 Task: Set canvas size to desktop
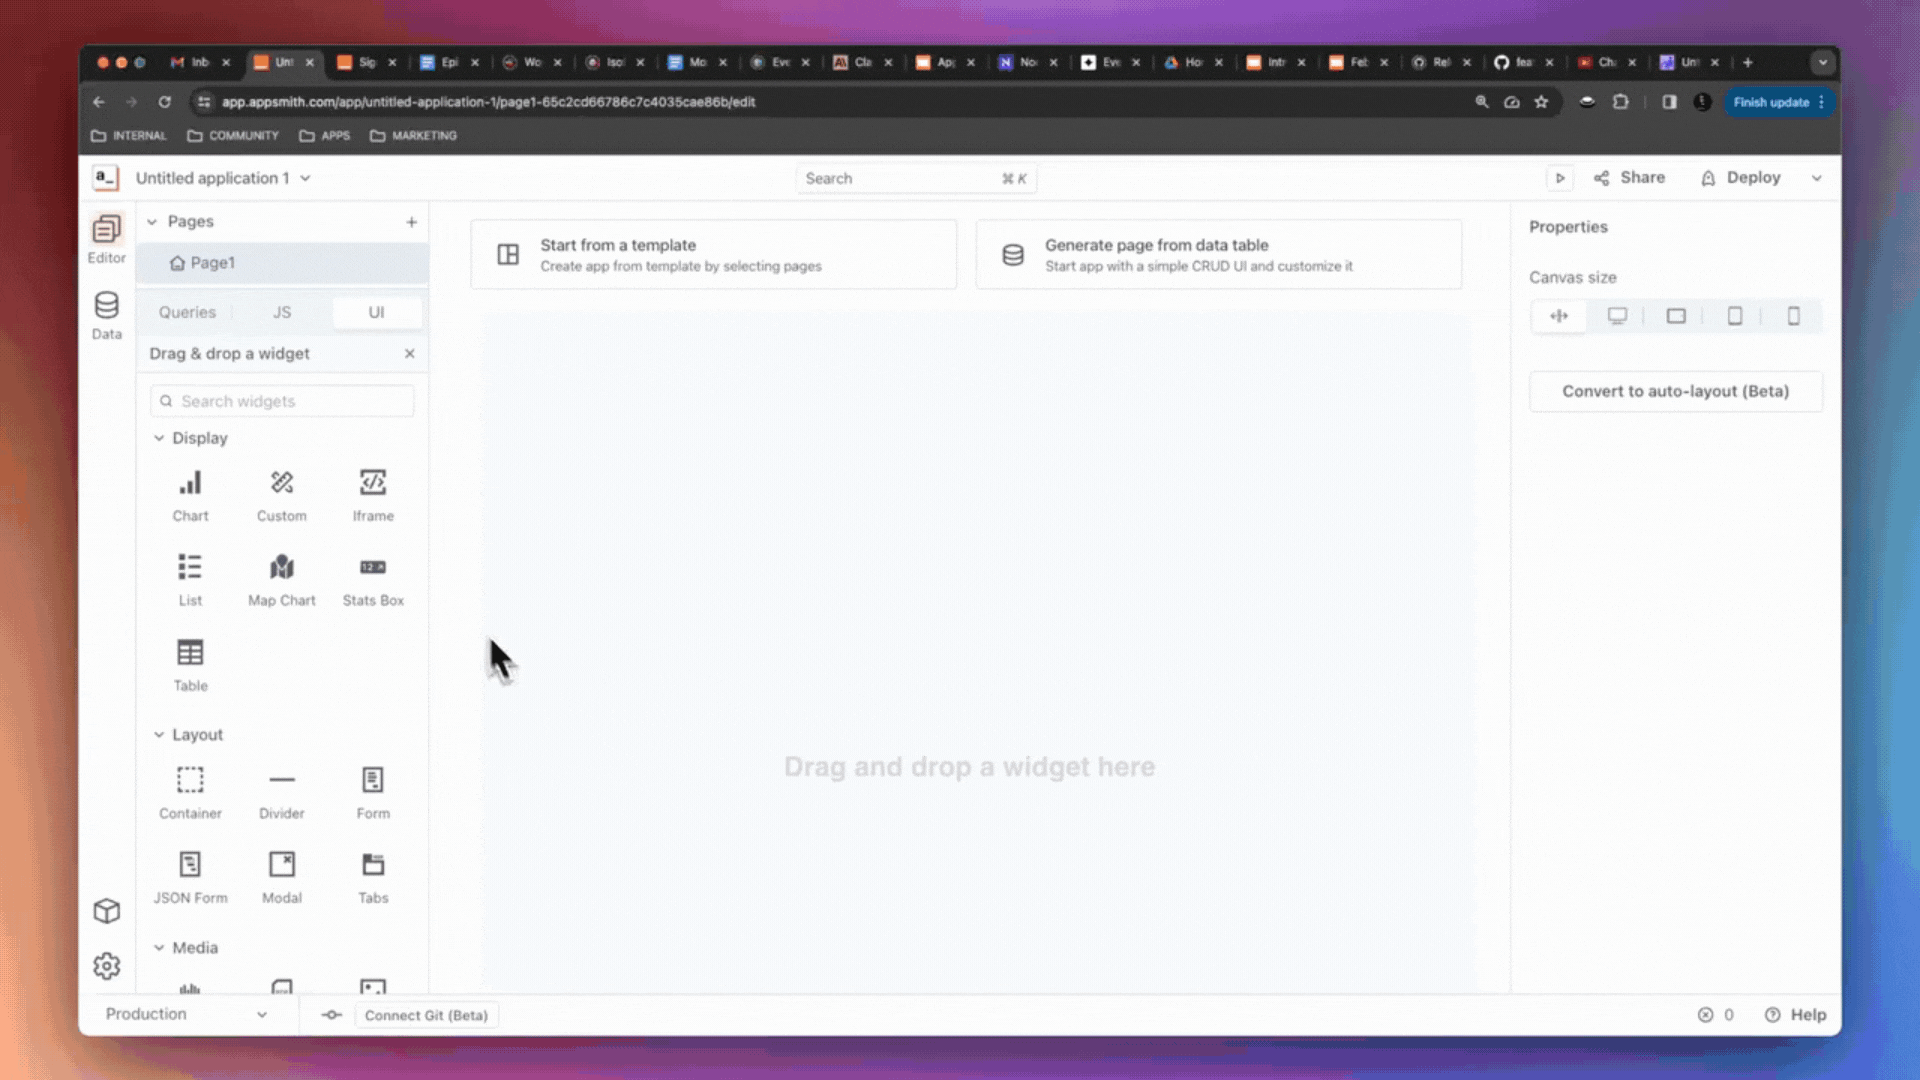(x=1618, y=315)
